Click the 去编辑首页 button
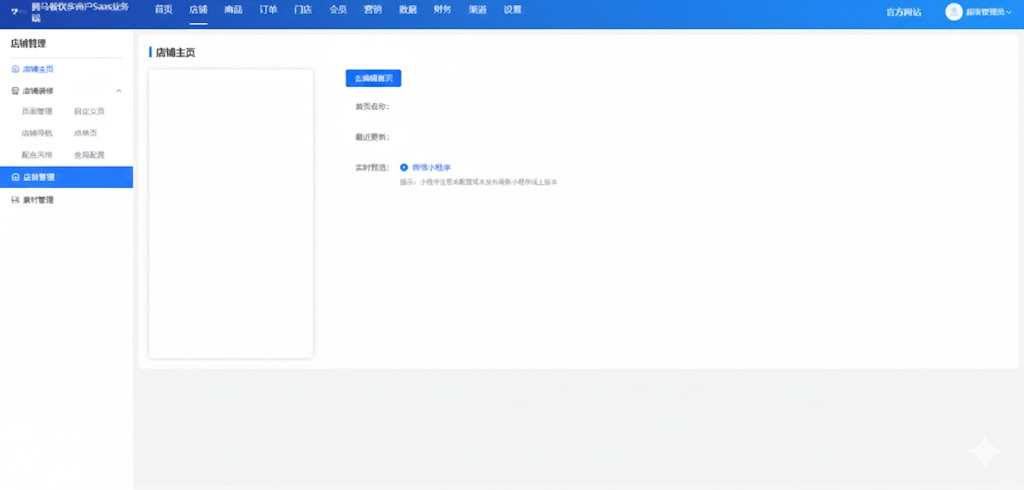Image resolution: width=1024 pixels, height=490 pixels. coord(373,78)
